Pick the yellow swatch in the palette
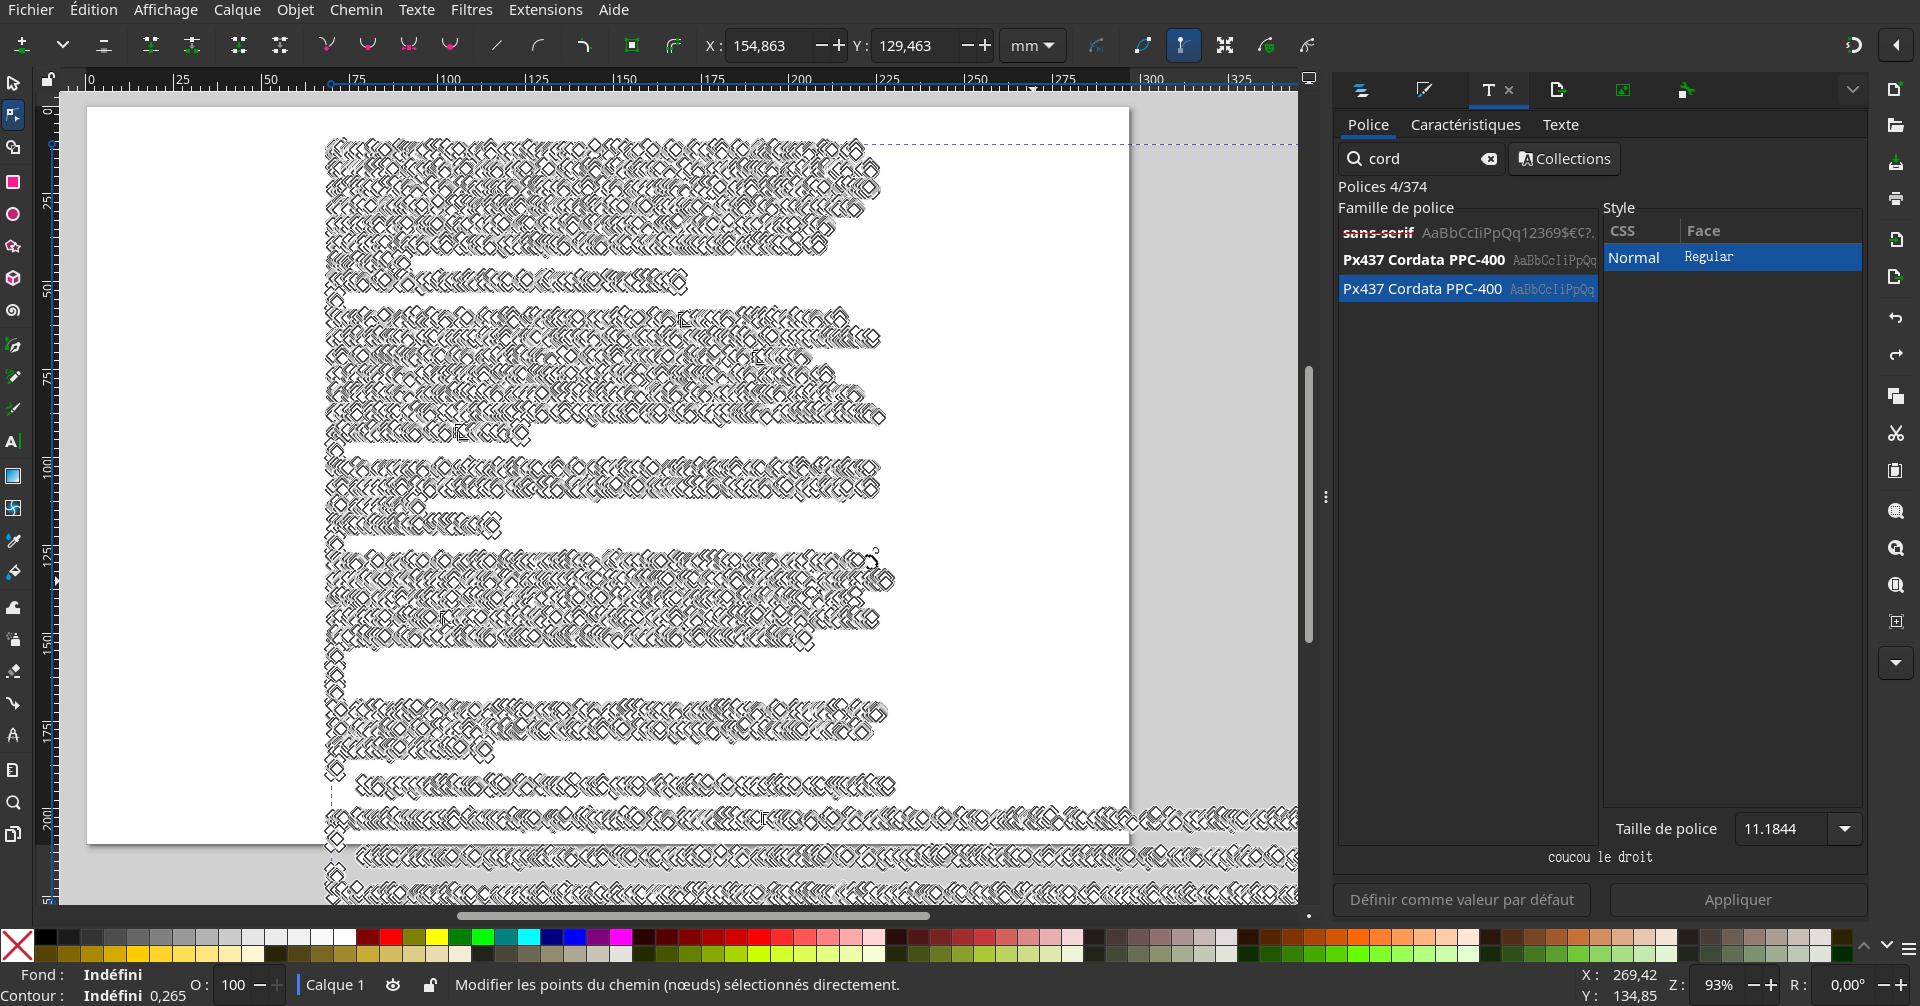Viewport: 1920px width, 1006px height. coord(437,937)
